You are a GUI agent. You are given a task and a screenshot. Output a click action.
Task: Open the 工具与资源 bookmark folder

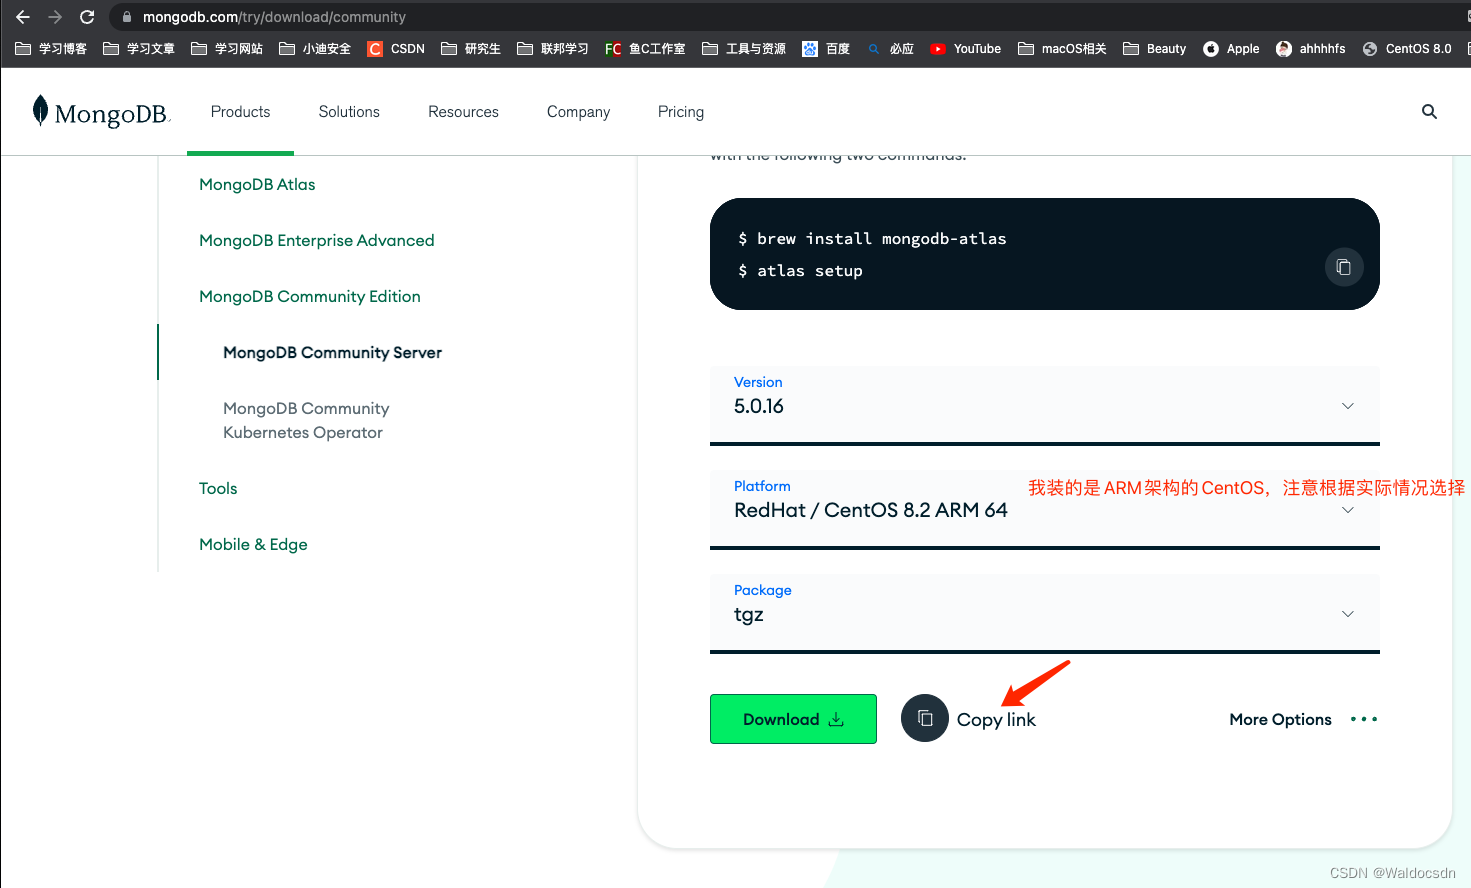744,48
